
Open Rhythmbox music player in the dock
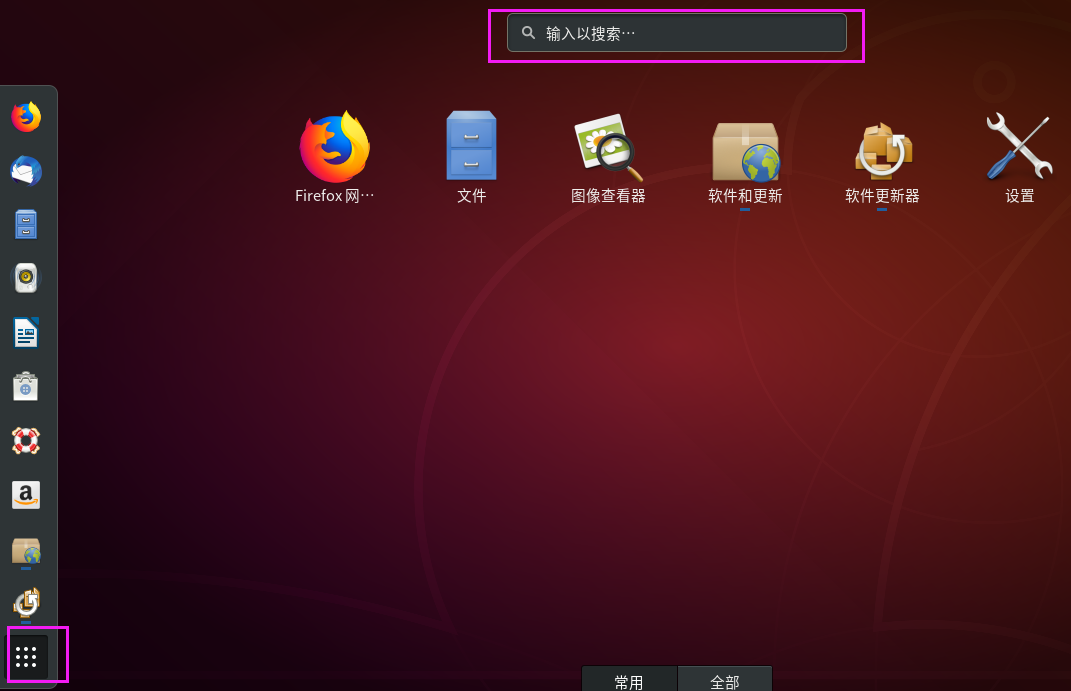click(x=26, y=278)
